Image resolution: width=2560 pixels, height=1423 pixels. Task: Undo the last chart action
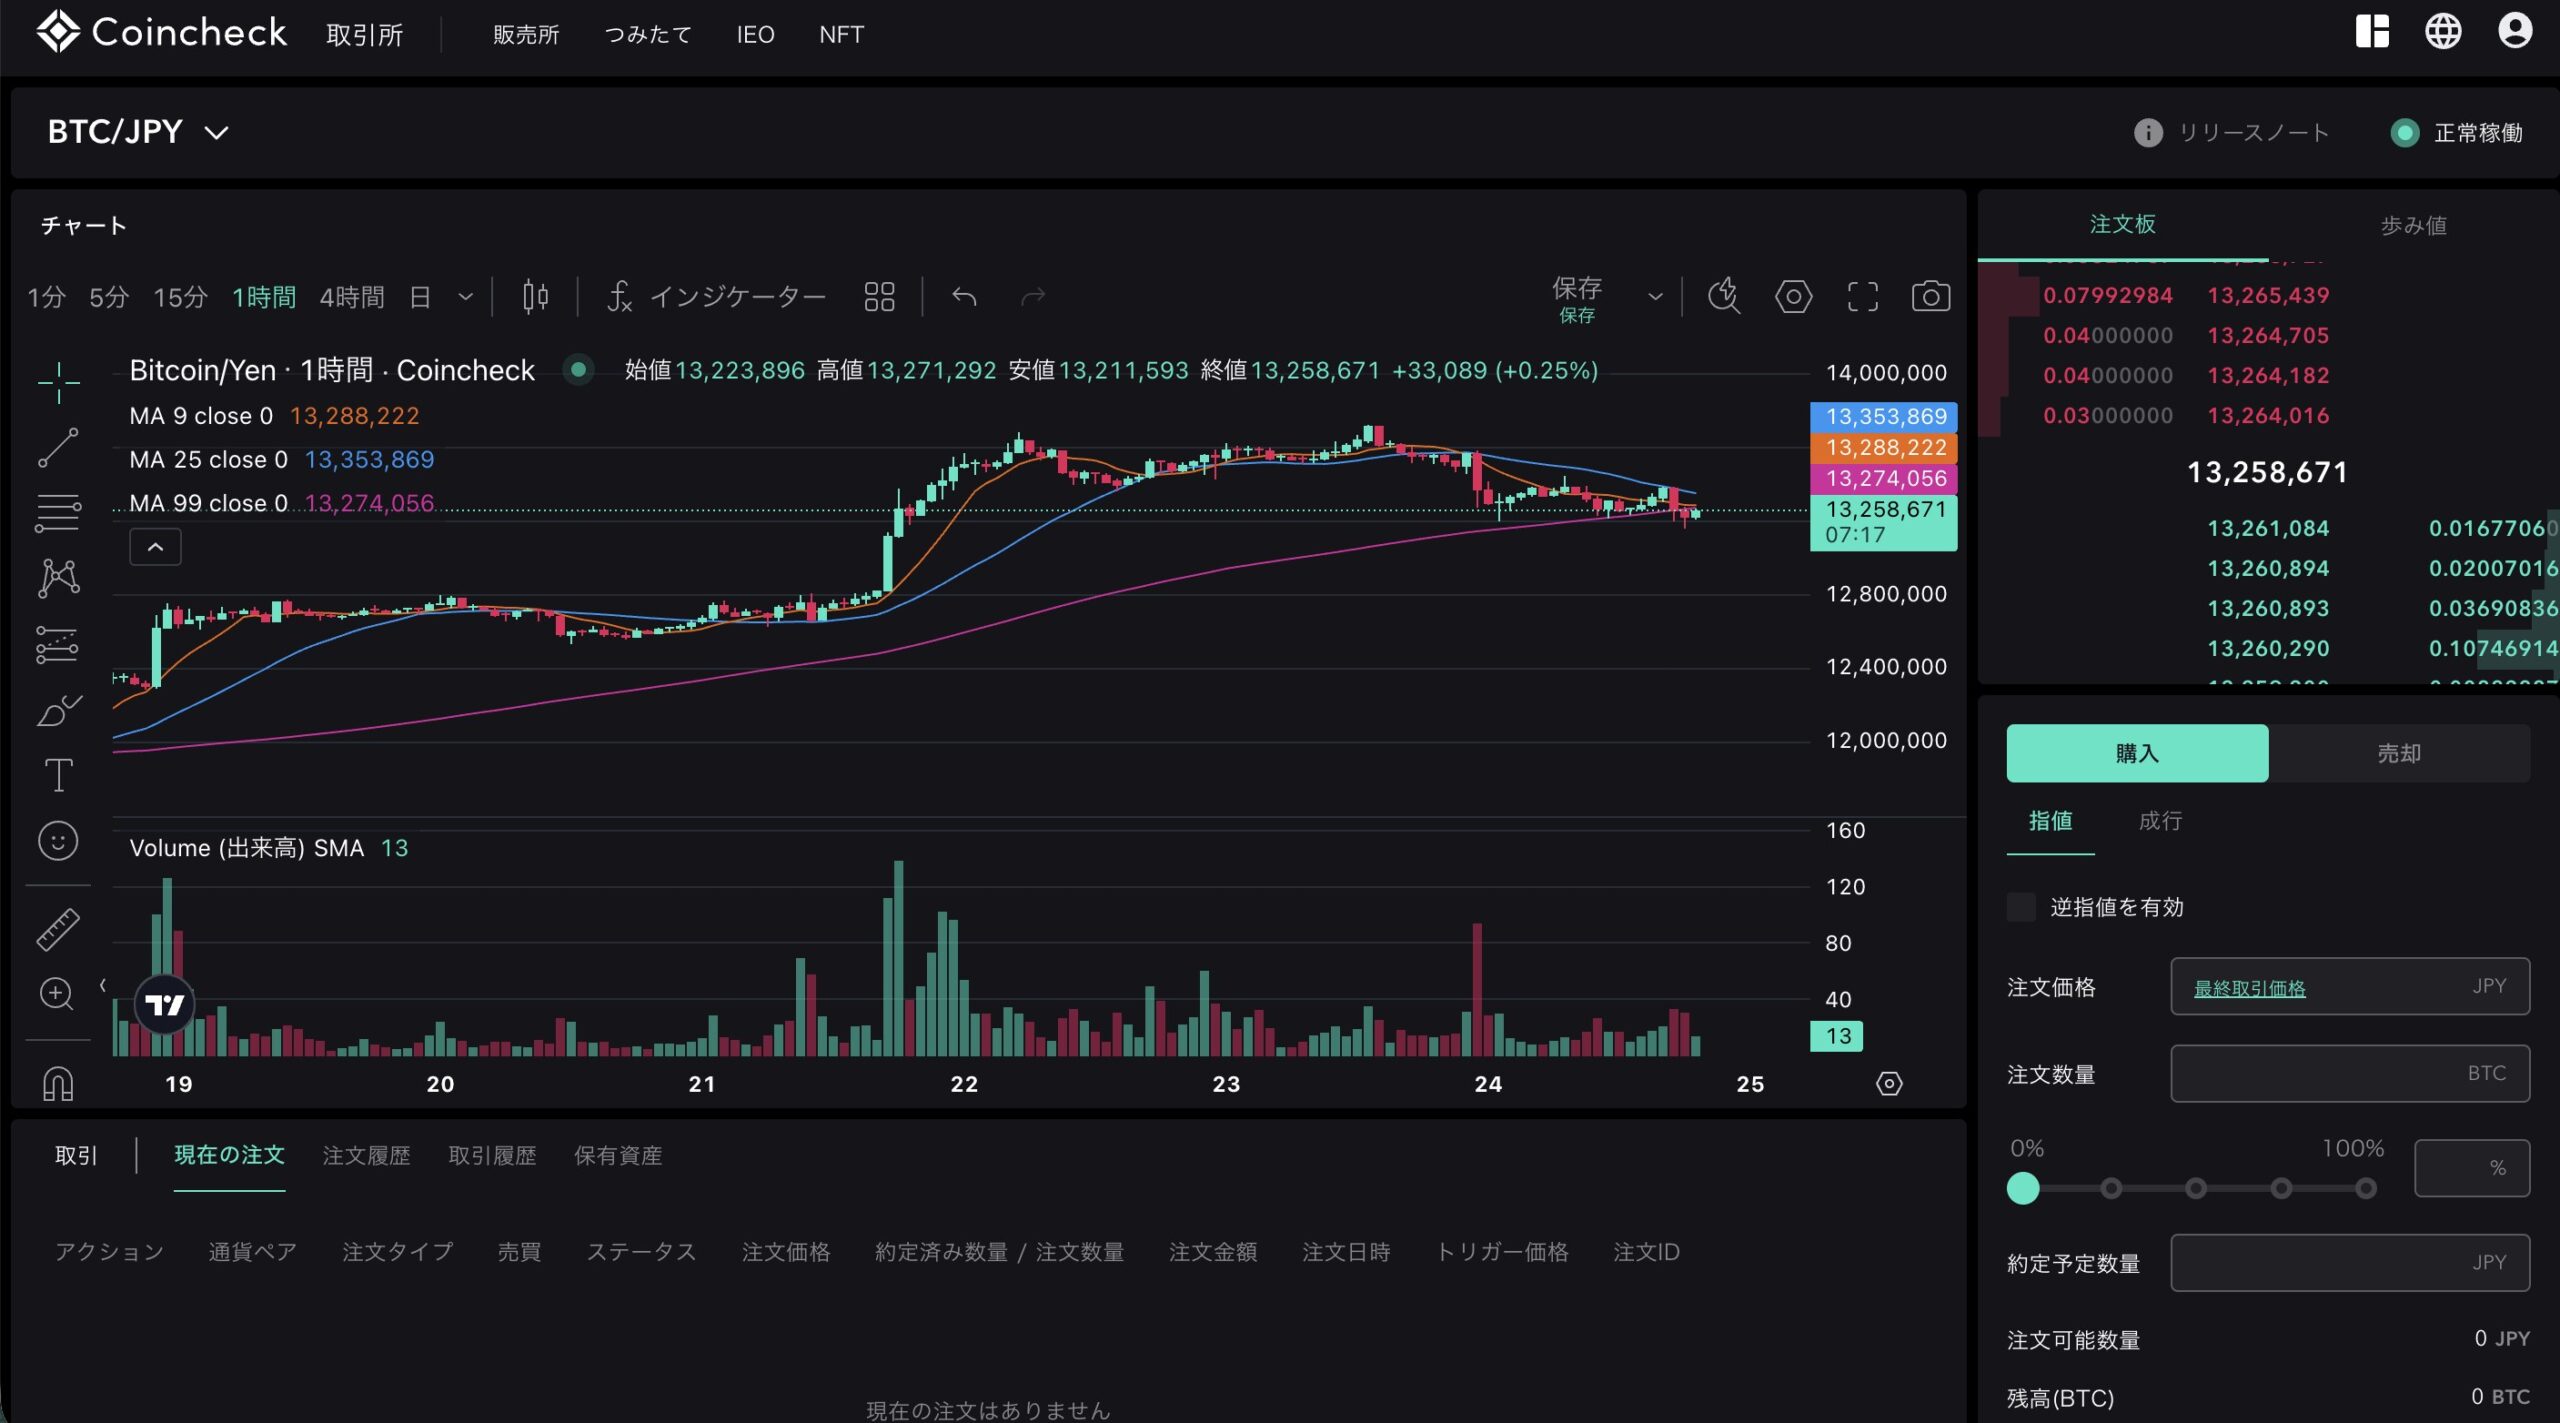(x=964, y=297)
